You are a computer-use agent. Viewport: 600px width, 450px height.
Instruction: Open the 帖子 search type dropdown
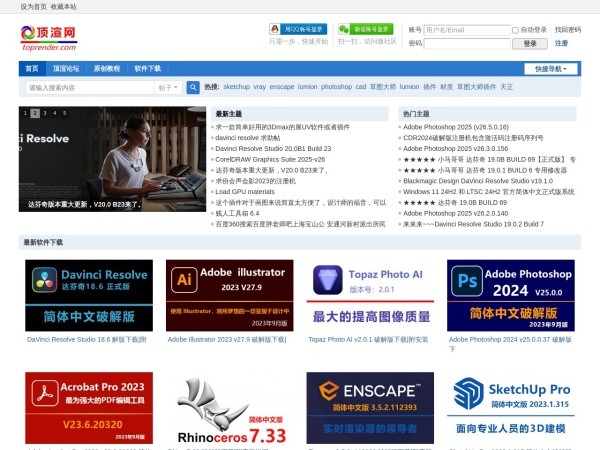coord(169,87)
